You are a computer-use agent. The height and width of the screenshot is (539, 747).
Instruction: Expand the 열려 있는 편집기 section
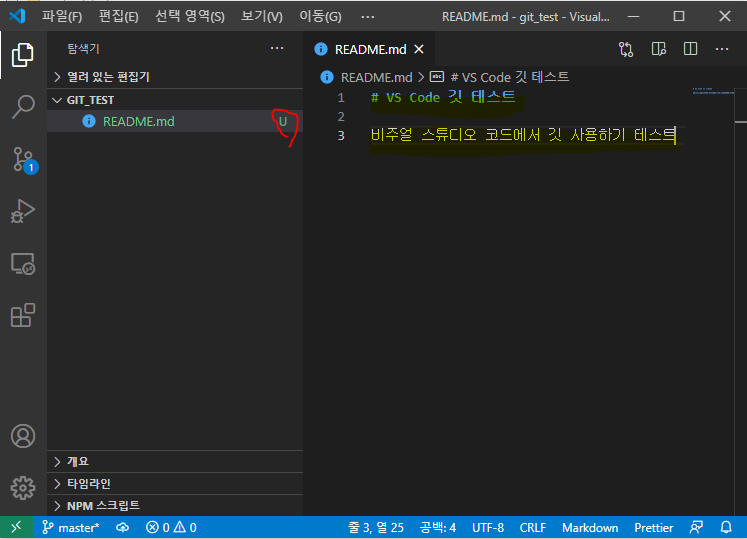175,77
